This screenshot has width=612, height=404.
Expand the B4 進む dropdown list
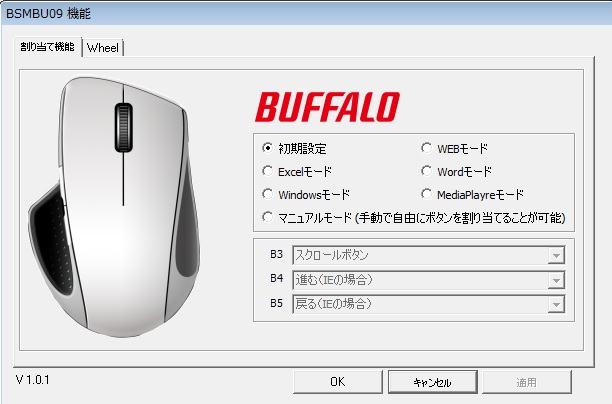556,280
